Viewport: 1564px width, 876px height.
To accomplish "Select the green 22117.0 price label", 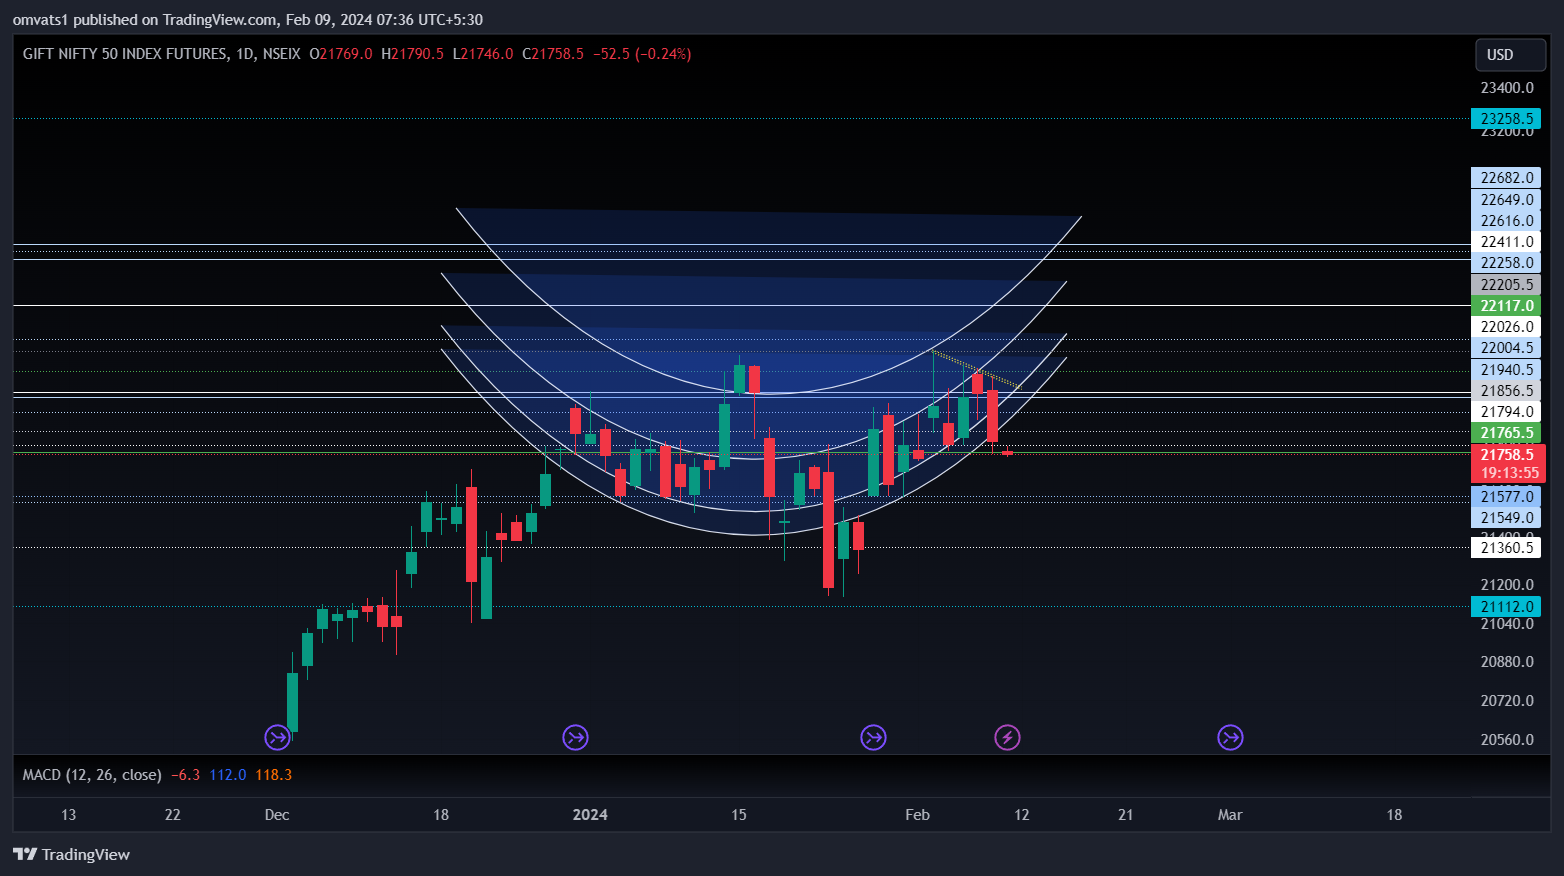I will point(1506,306).
